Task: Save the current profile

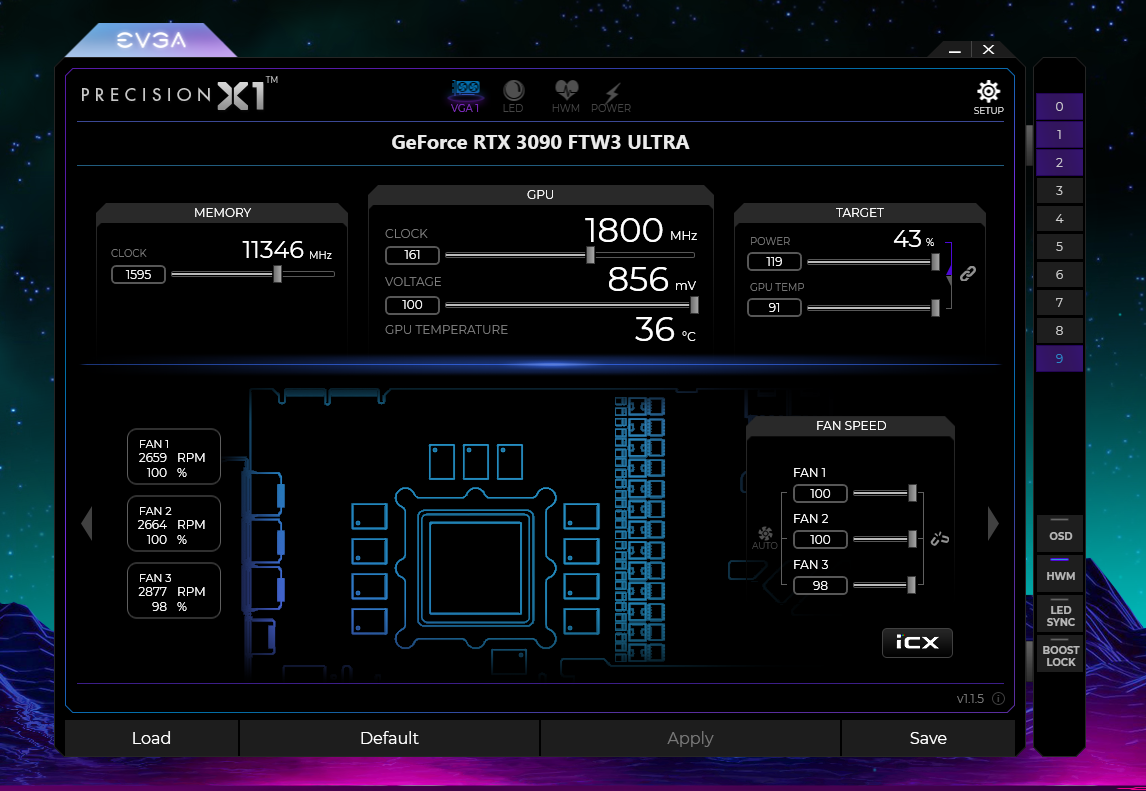Action: [928, 738]
